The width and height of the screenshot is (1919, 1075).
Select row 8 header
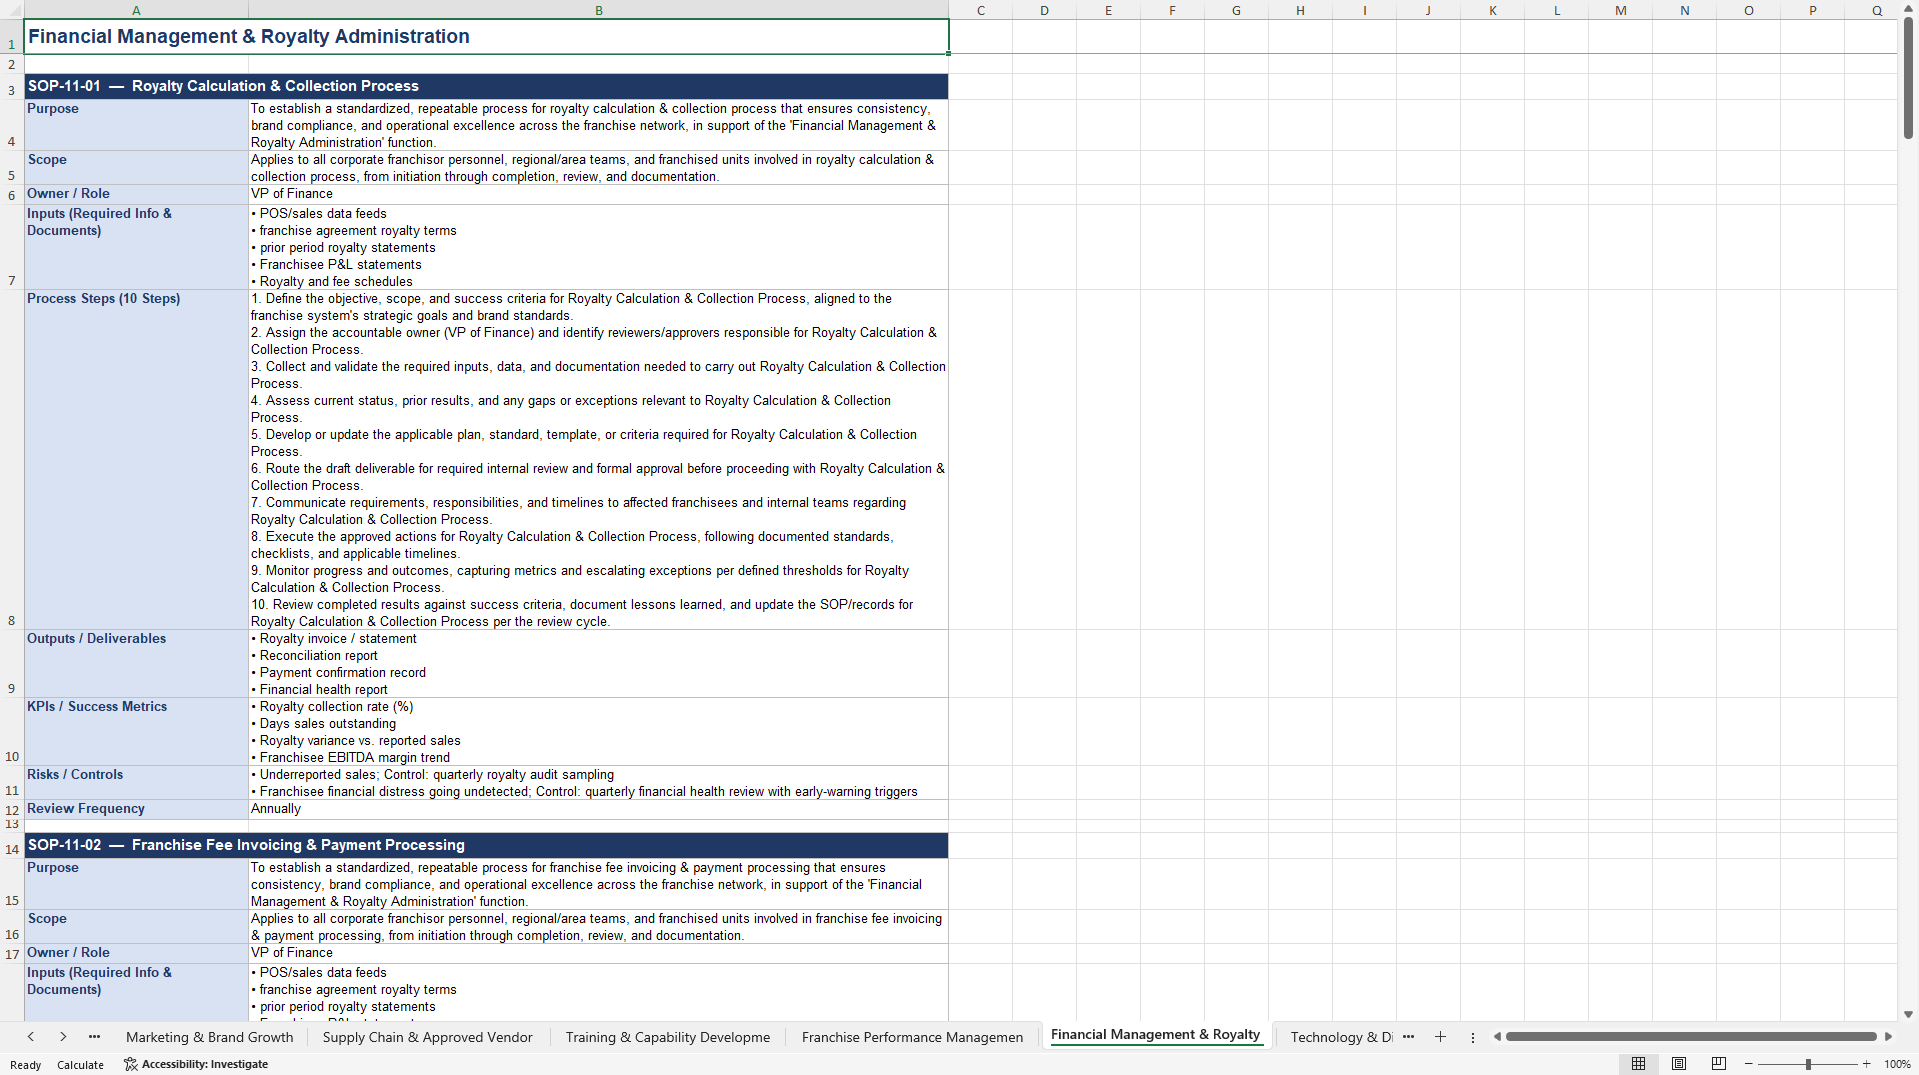pyautogui.click(x=11, y=459)
